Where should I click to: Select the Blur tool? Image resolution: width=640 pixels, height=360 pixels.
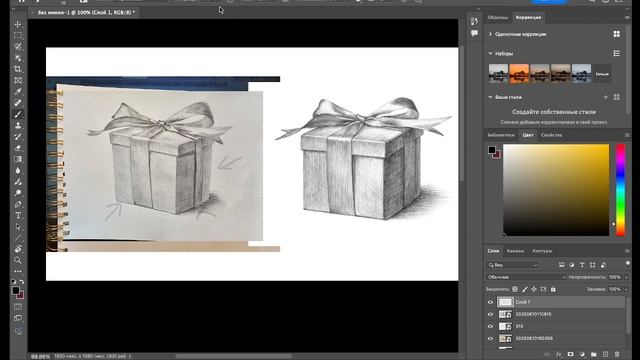(x=18, y=171)
